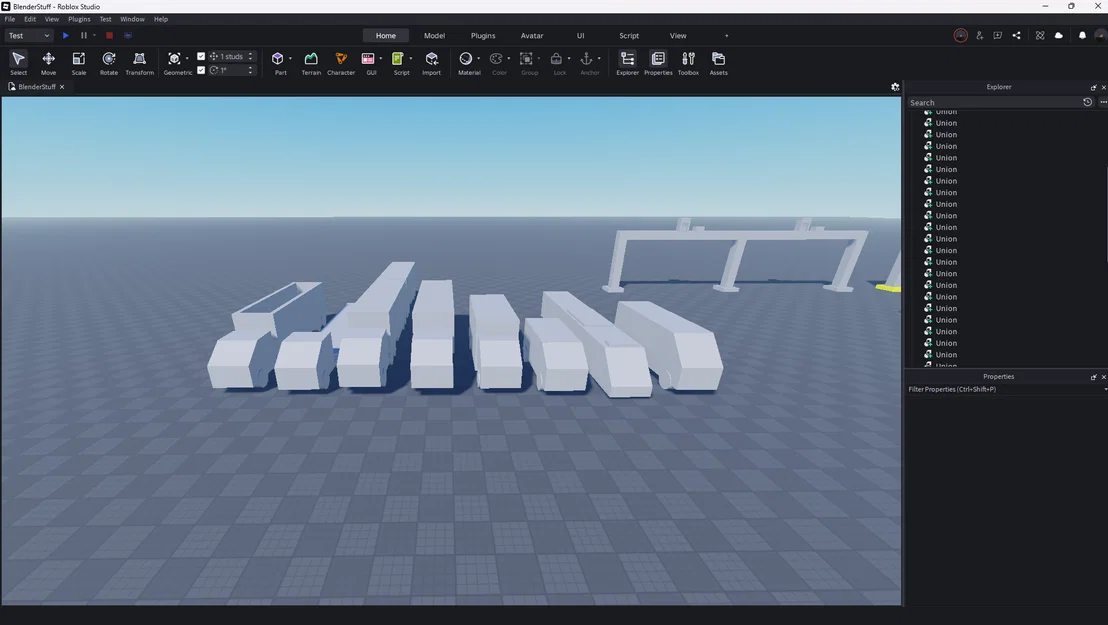Pick the Scale tool
This screenshot has height=625, width=1108.
tap(78, 62)
